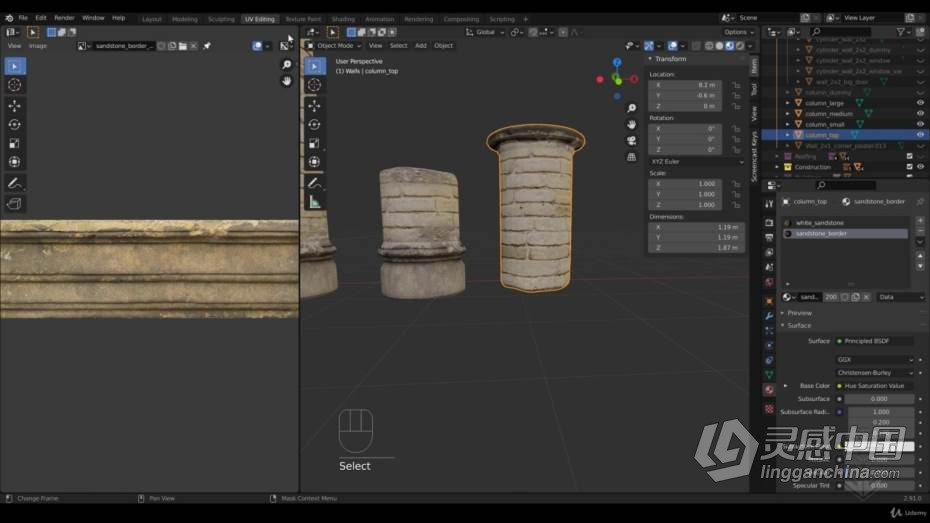Select the Annotate tool in the 3D viewport
The height and width of the screenshot is (523, 930).
314,183
